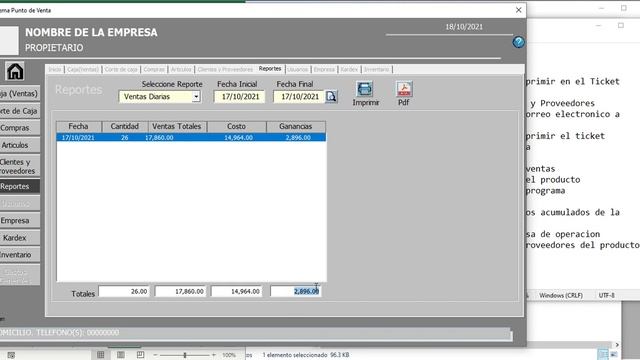Click the Totales field showing 26.00
Viewport: 640px width, 360px height.
coord(124,291)
